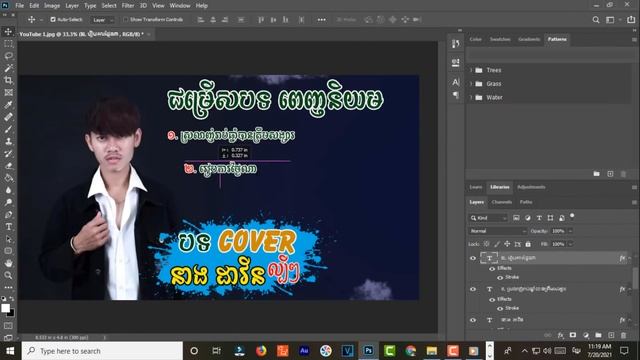Create a new group in Layers panel
The image size is (640, 360).
point(598,335)
